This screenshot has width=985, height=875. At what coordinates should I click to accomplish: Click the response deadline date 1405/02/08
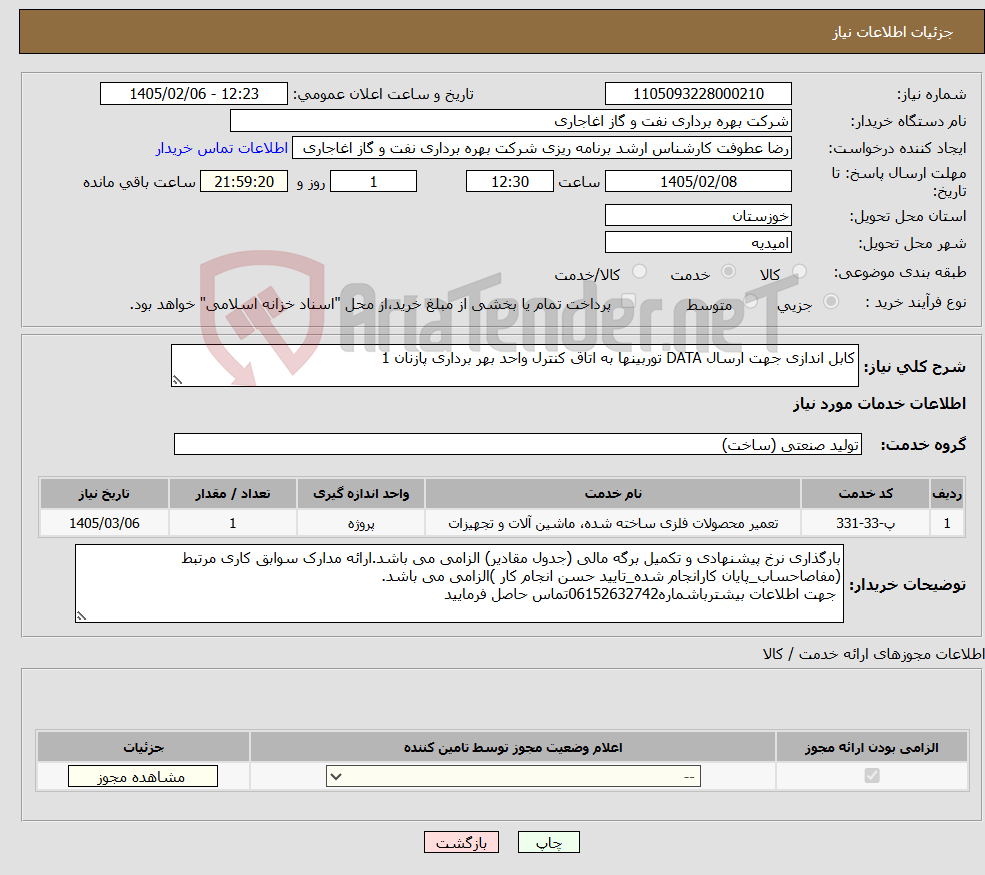698,182
